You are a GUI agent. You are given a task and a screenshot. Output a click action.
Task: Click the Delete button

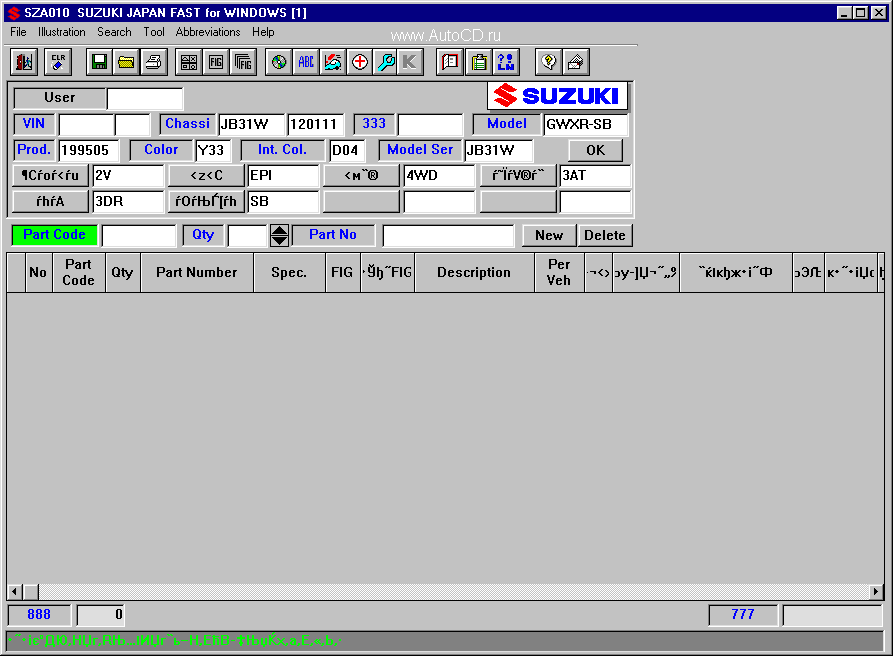click(x=605, y=235)
